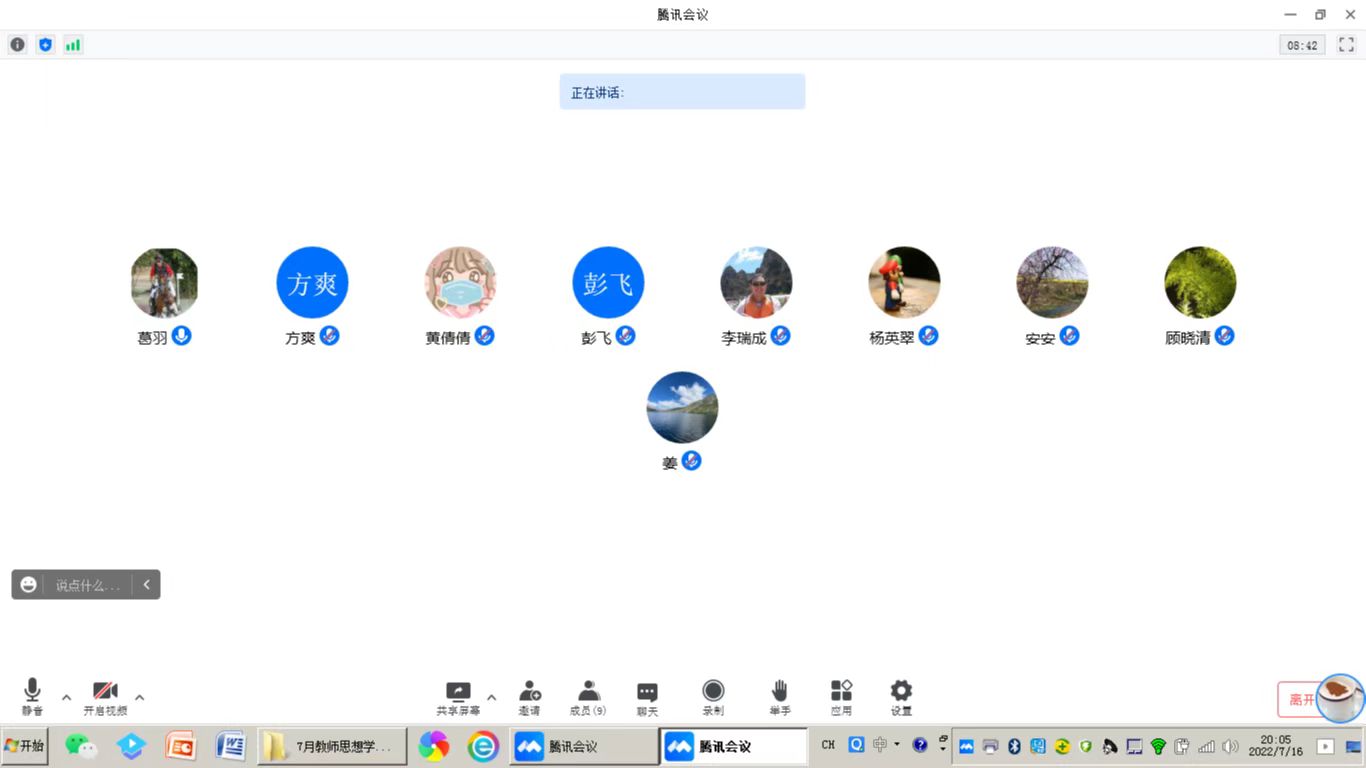Click the name label 李瑞成
Screen dimensions: 1366x768
click(744, 338)
